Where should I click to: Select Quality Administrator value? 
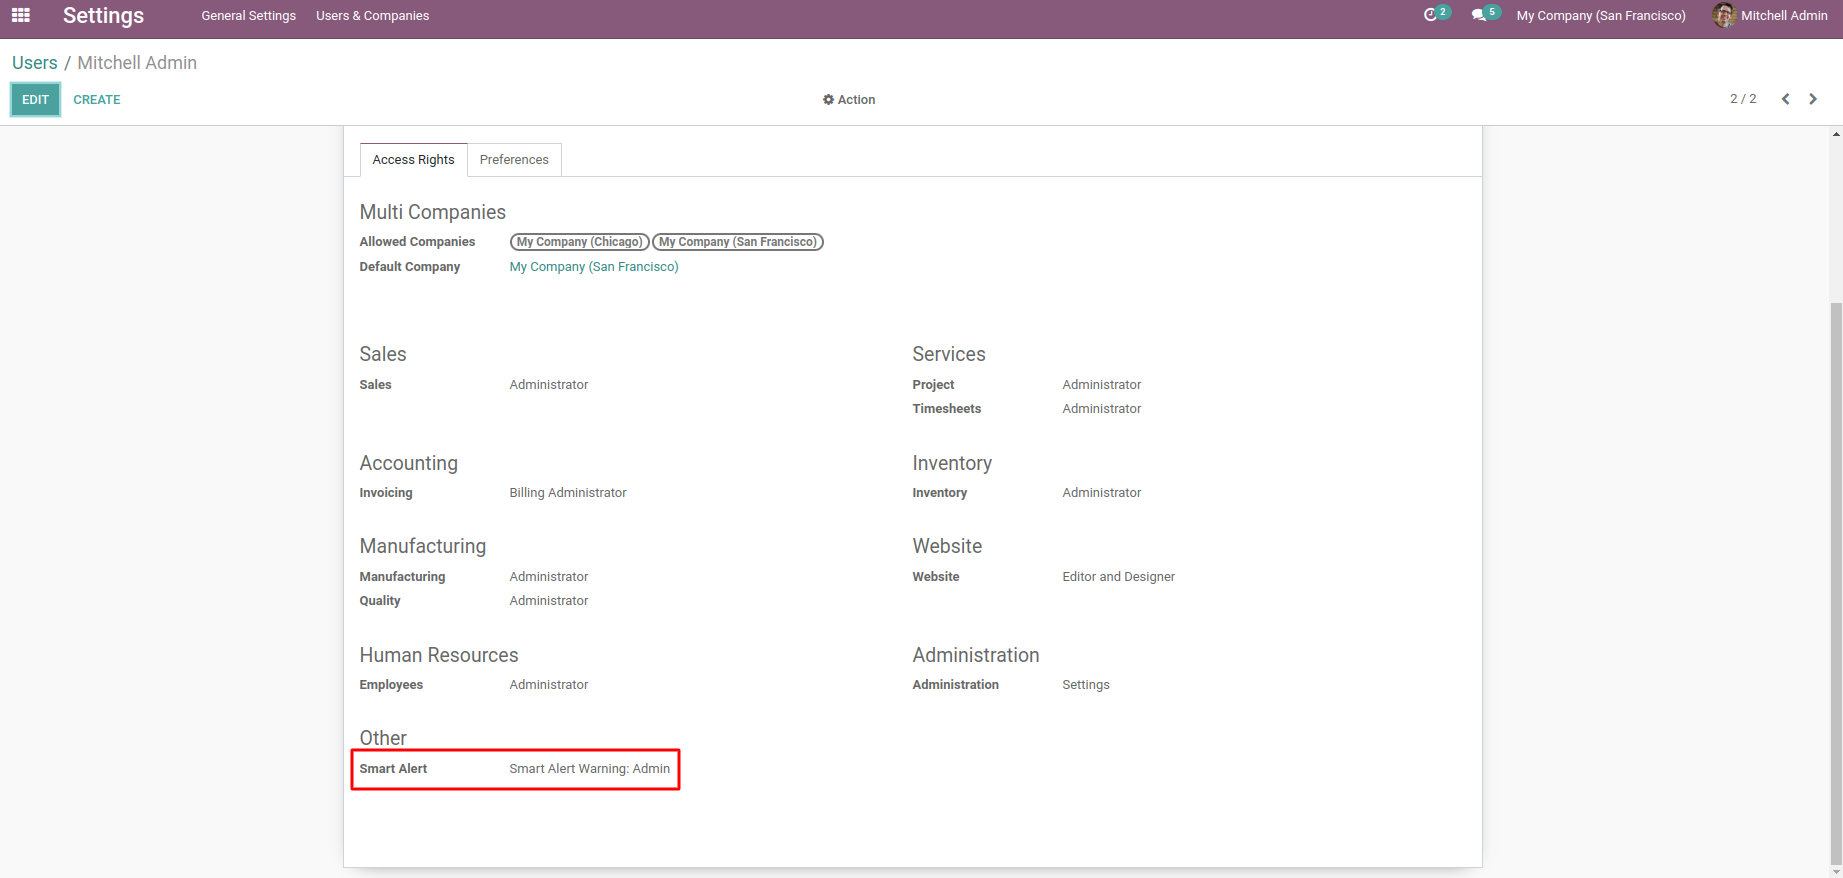point(549,601)
